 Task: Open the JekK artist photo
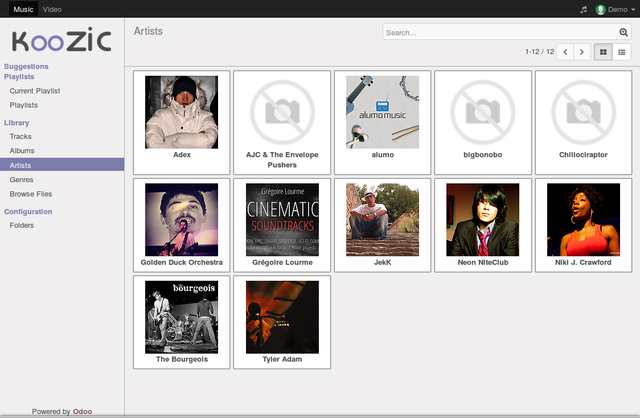click(x=382, y=220)
